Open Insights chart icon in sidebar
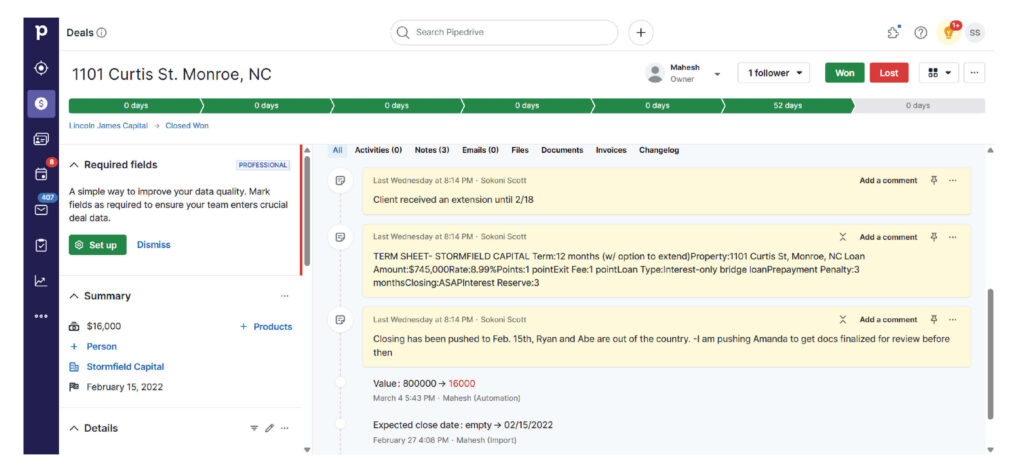 click(x=40, y=281)
